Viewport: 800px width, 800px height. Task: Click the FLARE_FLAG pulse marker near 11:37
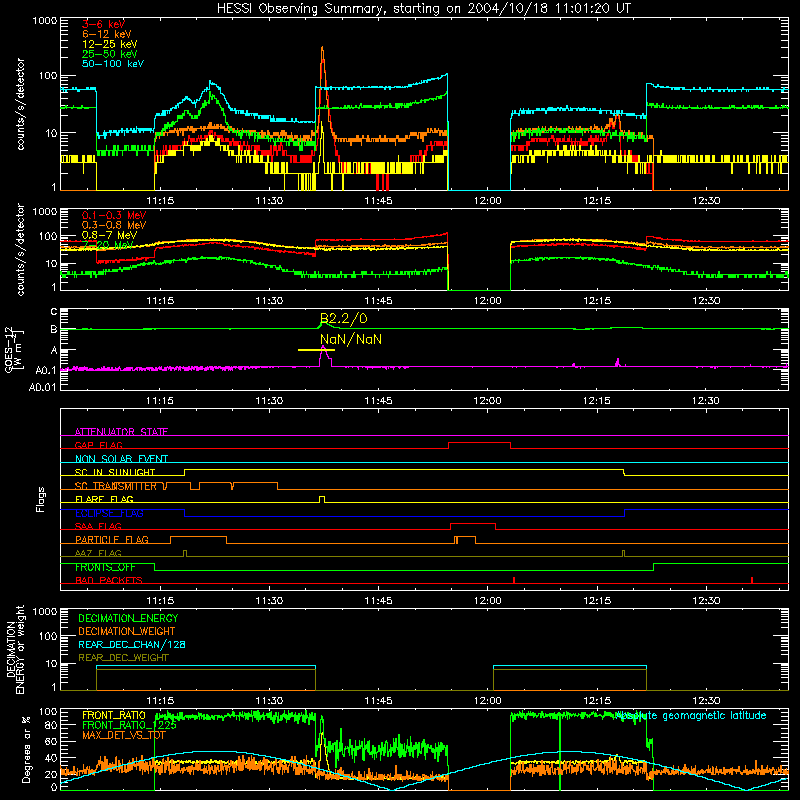(x=322, y=498)
